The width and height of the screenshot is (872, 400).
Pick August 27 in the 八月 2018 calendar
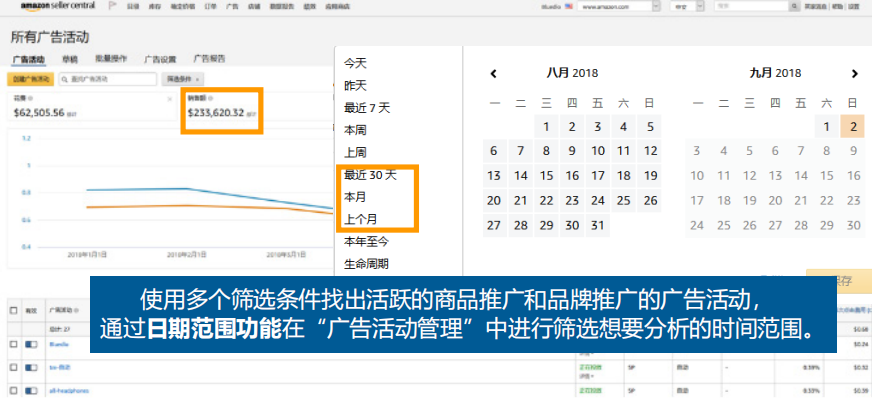pyautogui.click(x=494, y=225)
